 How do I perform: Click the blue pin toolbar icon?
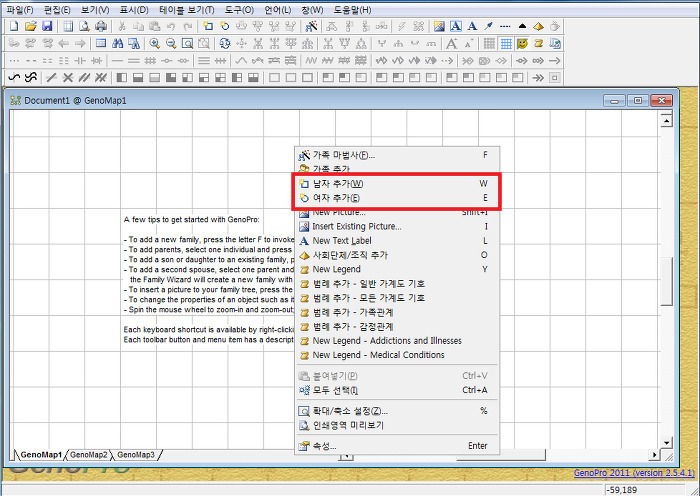point(488,26)
